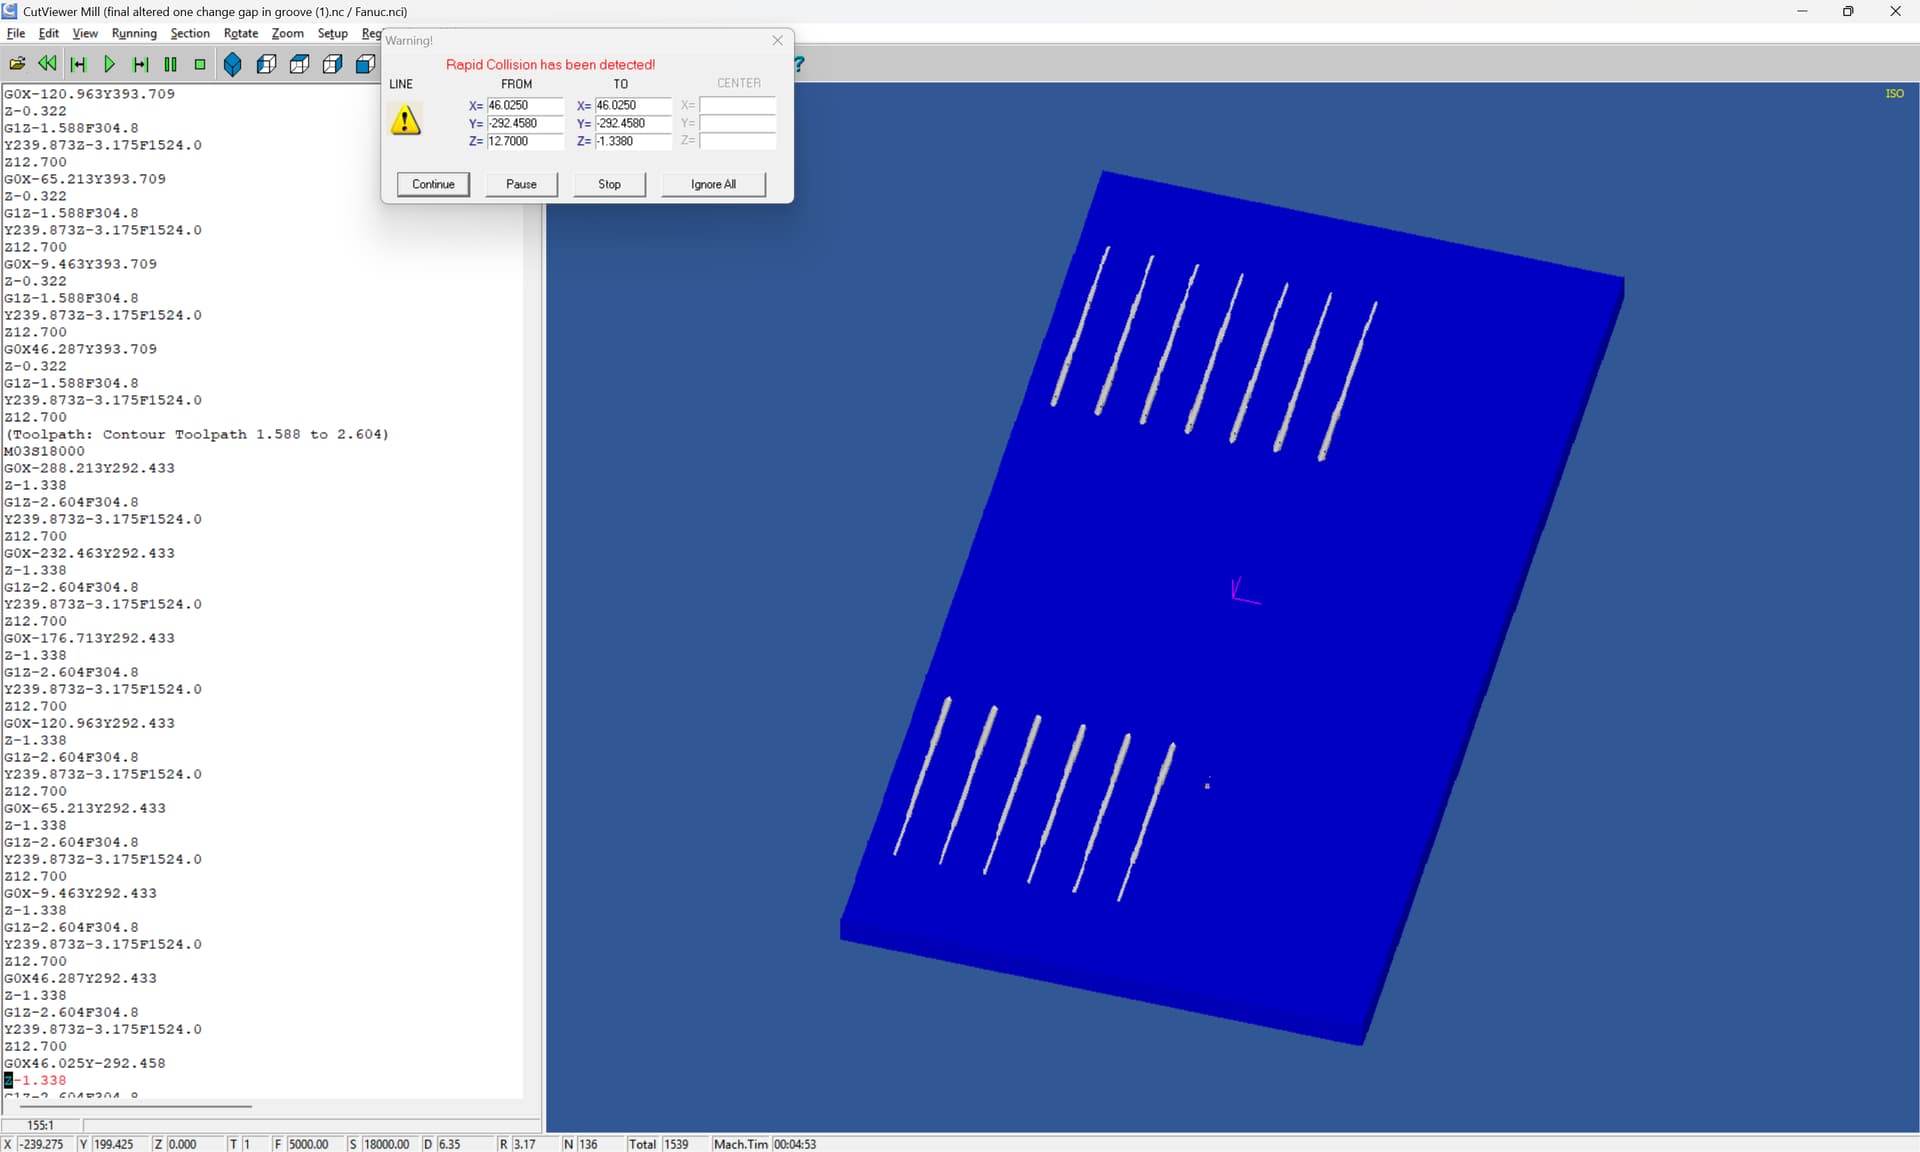Click the ISO view label in viewport

point(1894,93)
